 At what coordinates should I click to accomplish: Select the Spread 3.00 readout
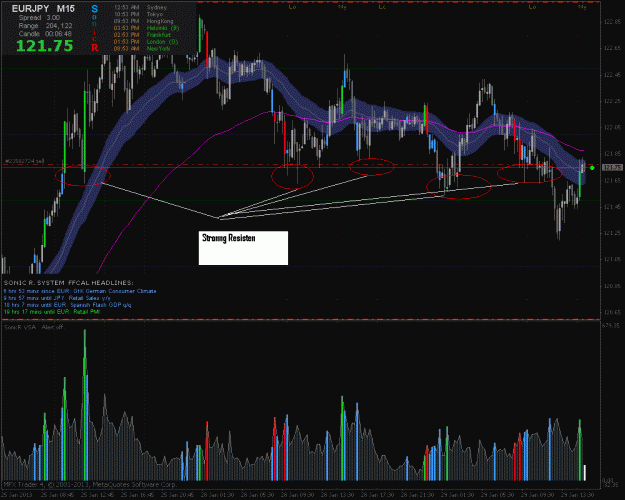(x=39, y=18)
